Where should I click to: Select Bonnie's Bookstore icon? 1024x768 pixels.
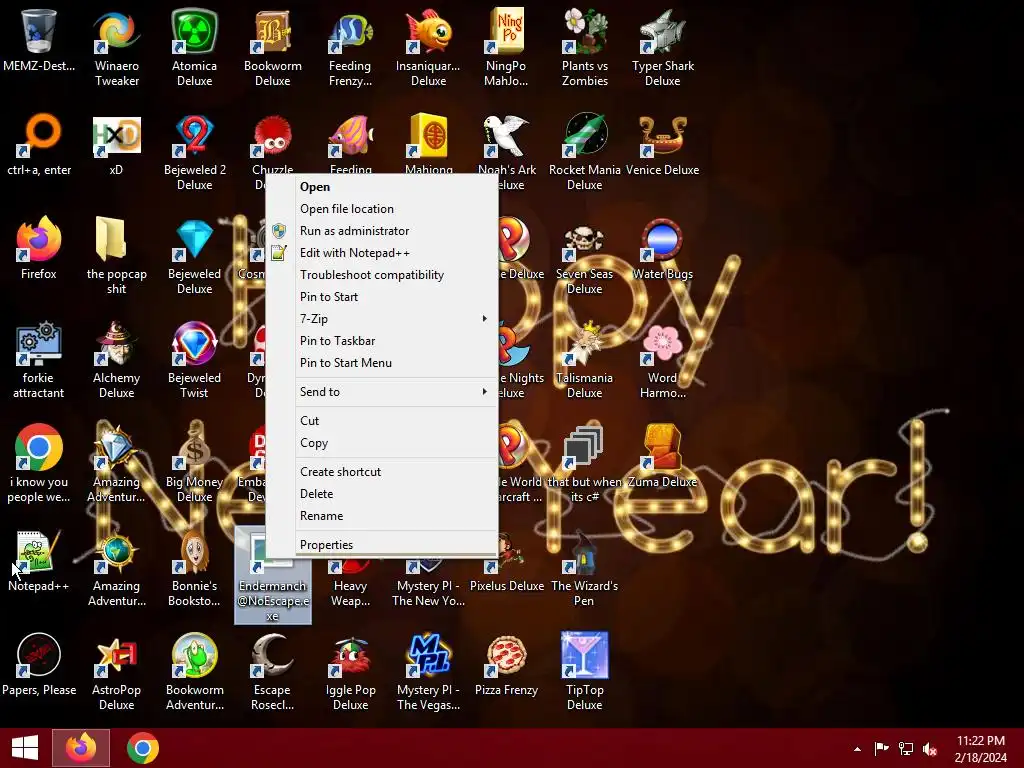194,551
